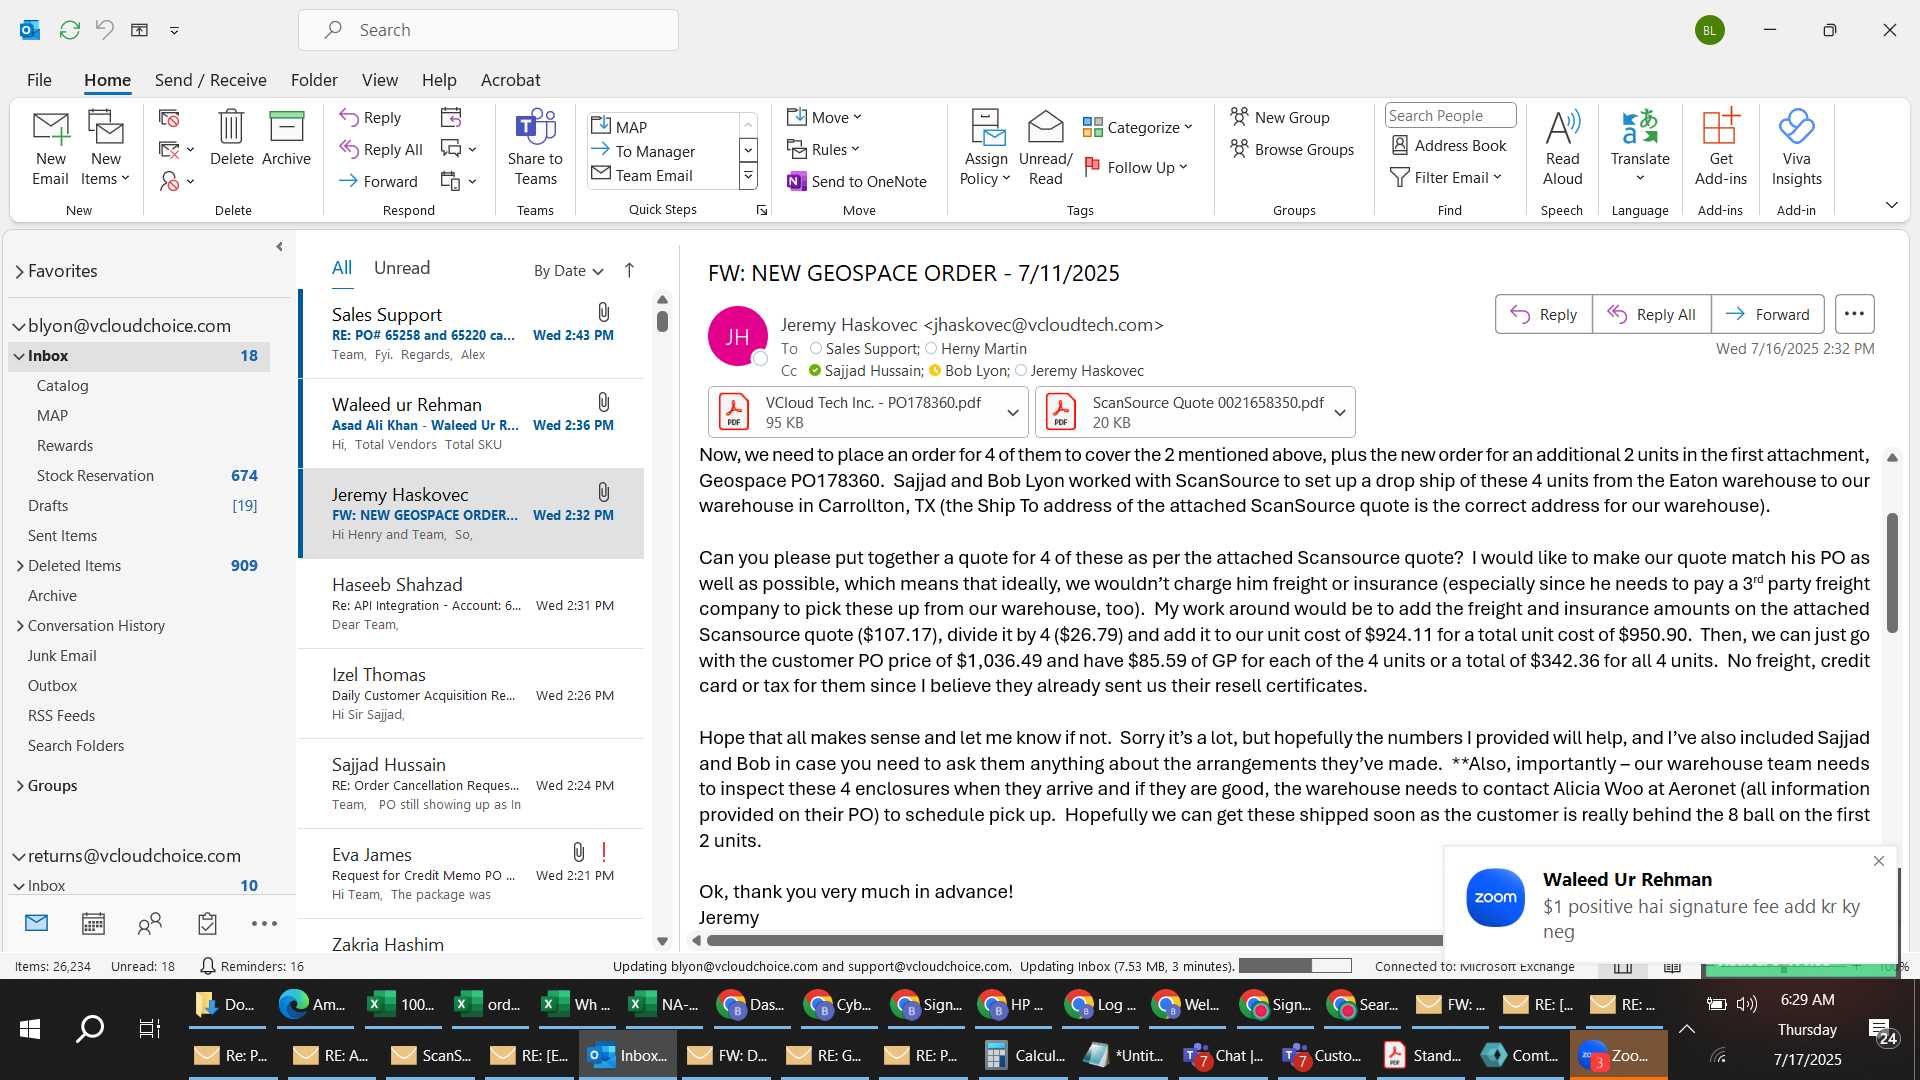
Task: Click Reply All in reading pane
Action: [x=1651, y=314]
